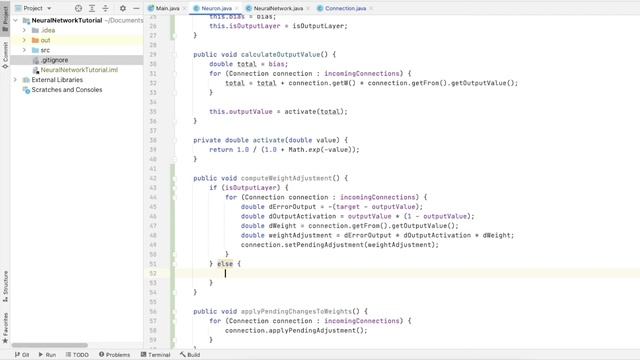Toggle the Project tool window side tab
Viewport: 640px width, 360px height.
[x=5, y=18]
